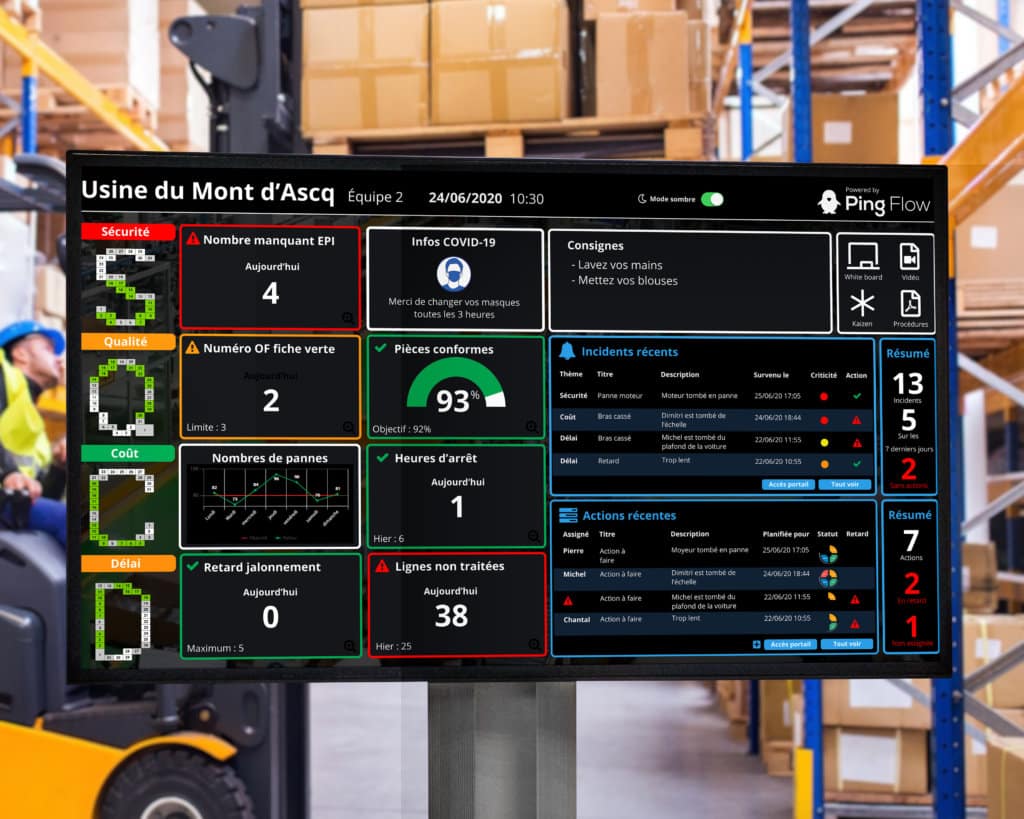The image size is (1024, 819).
Task: Click the 'Usine du Mont d'Ascq' title
Action: point(208,191)
